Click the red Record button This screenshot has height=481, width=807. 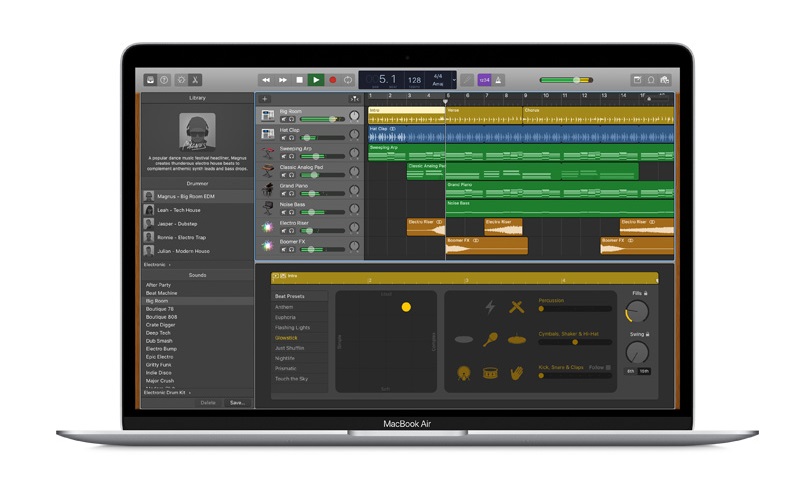tap(332, 79)
